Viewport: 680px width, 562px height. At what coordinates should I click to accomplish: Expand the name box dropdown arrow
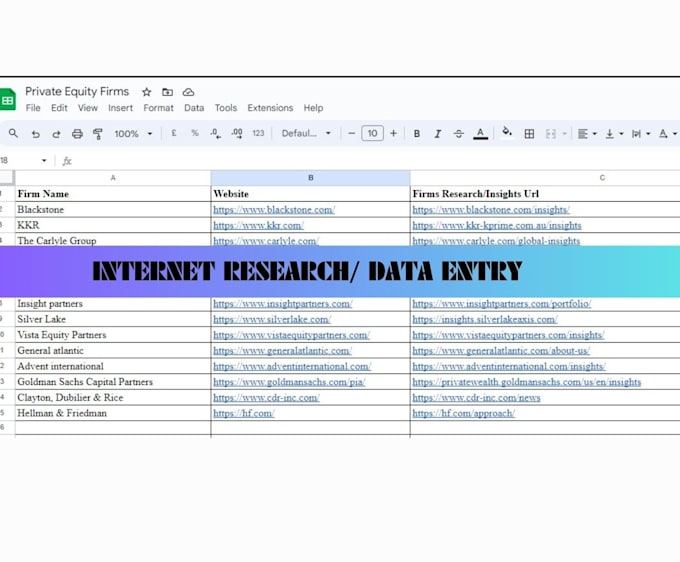44,160
